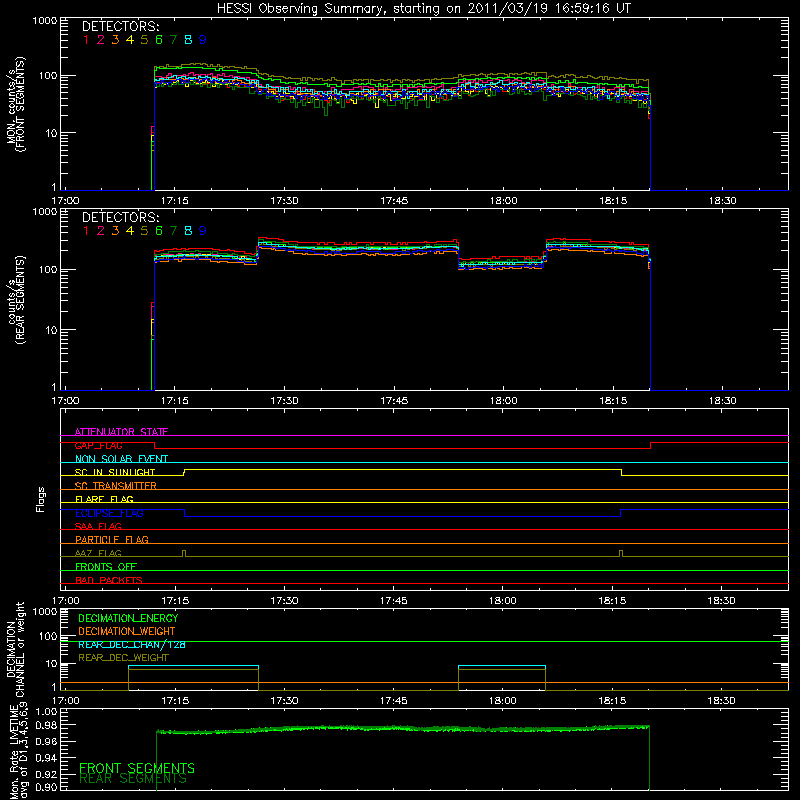Select cyan detector 8 in the front segments legend

click(x=188, y=40)
